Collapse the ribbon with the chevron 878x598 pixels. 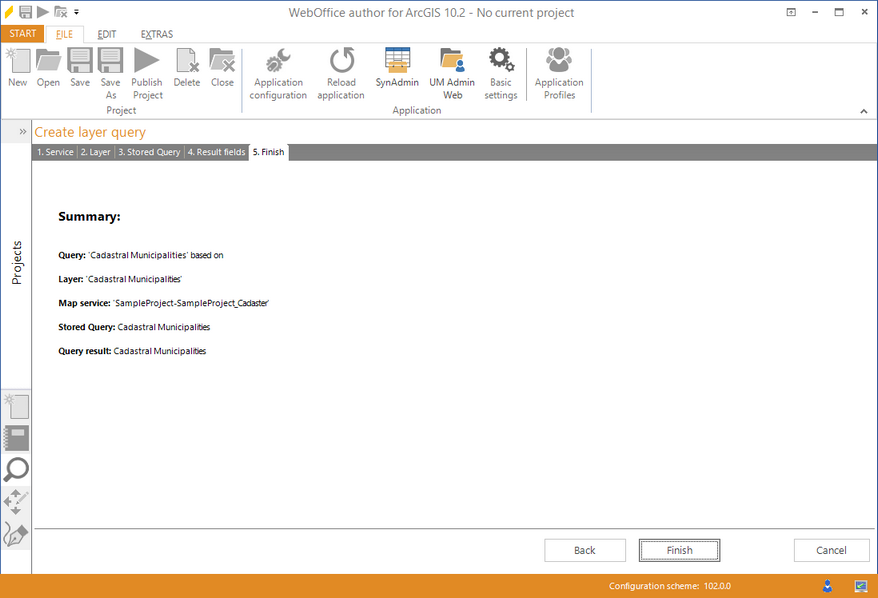coord(864,110)
